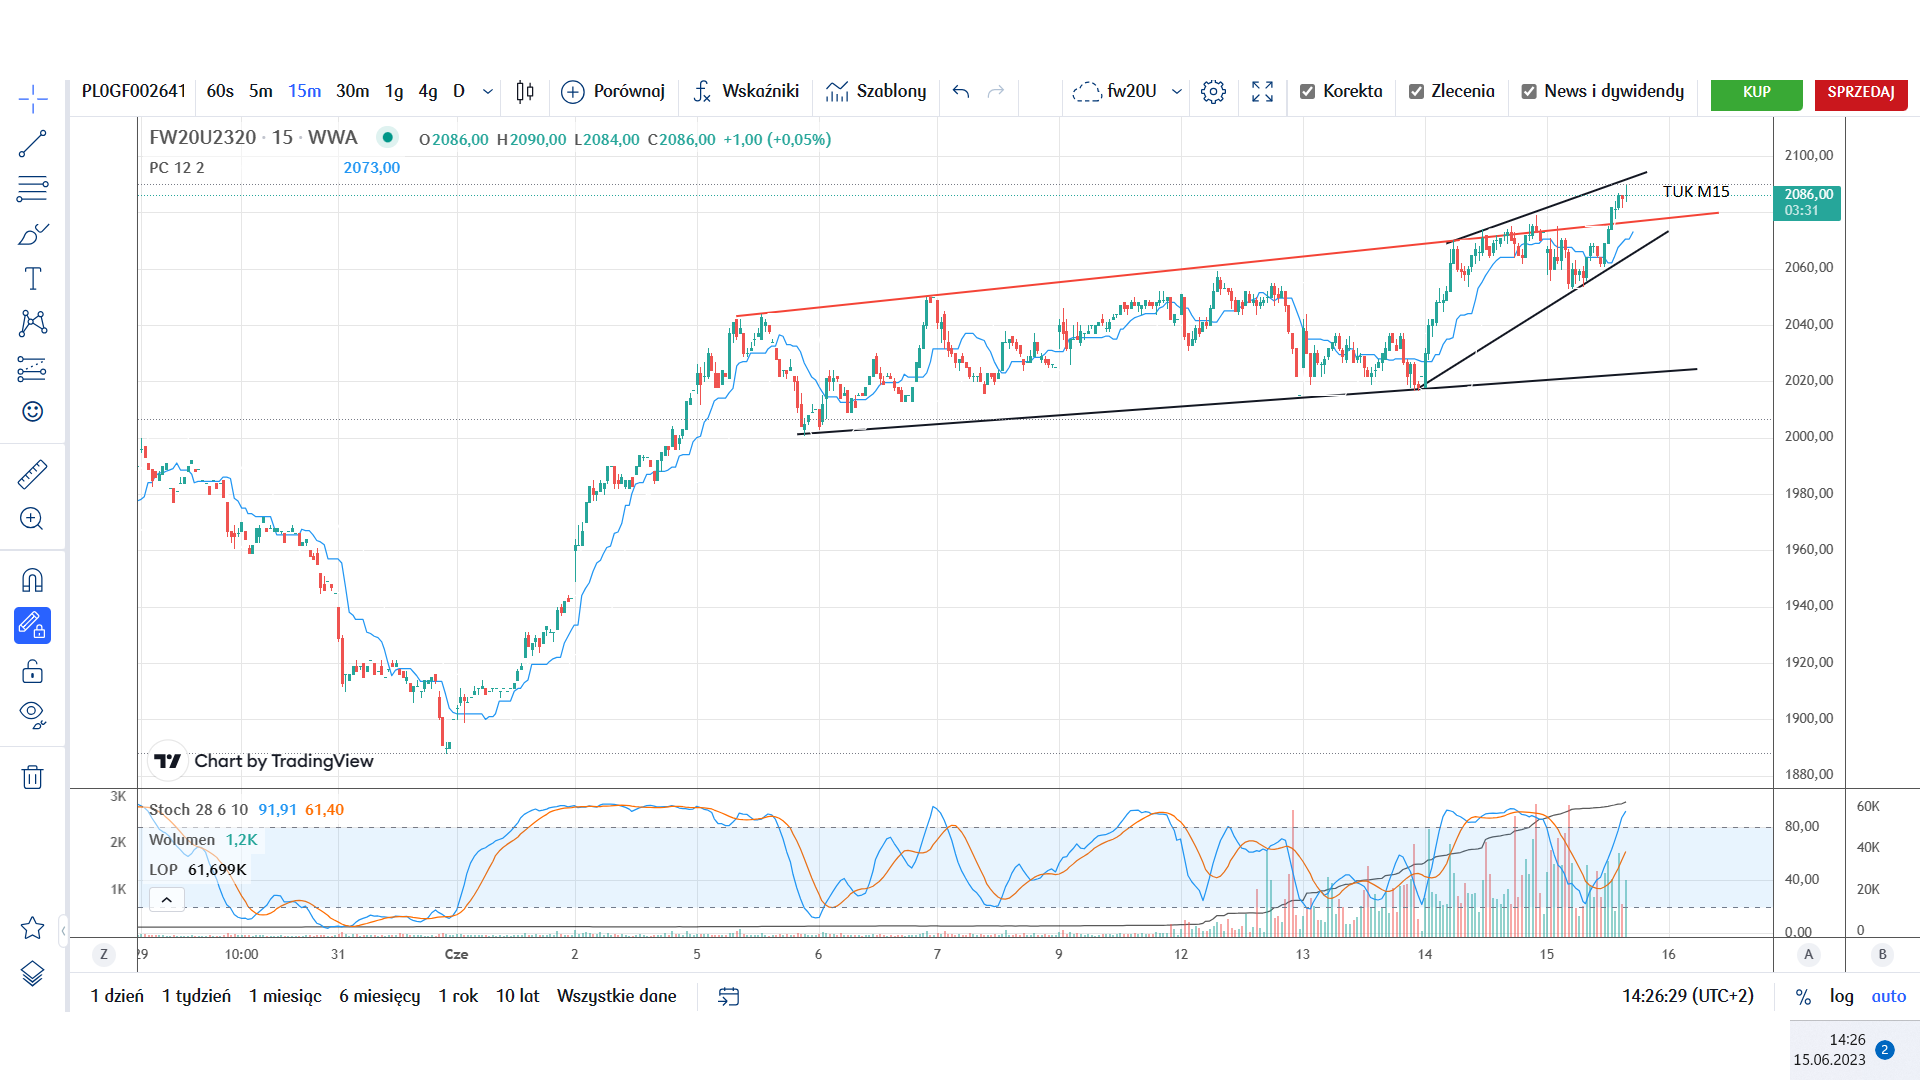Open candlestick chart type selector
Screen dimensions: 1920x1080
[525, 92]
